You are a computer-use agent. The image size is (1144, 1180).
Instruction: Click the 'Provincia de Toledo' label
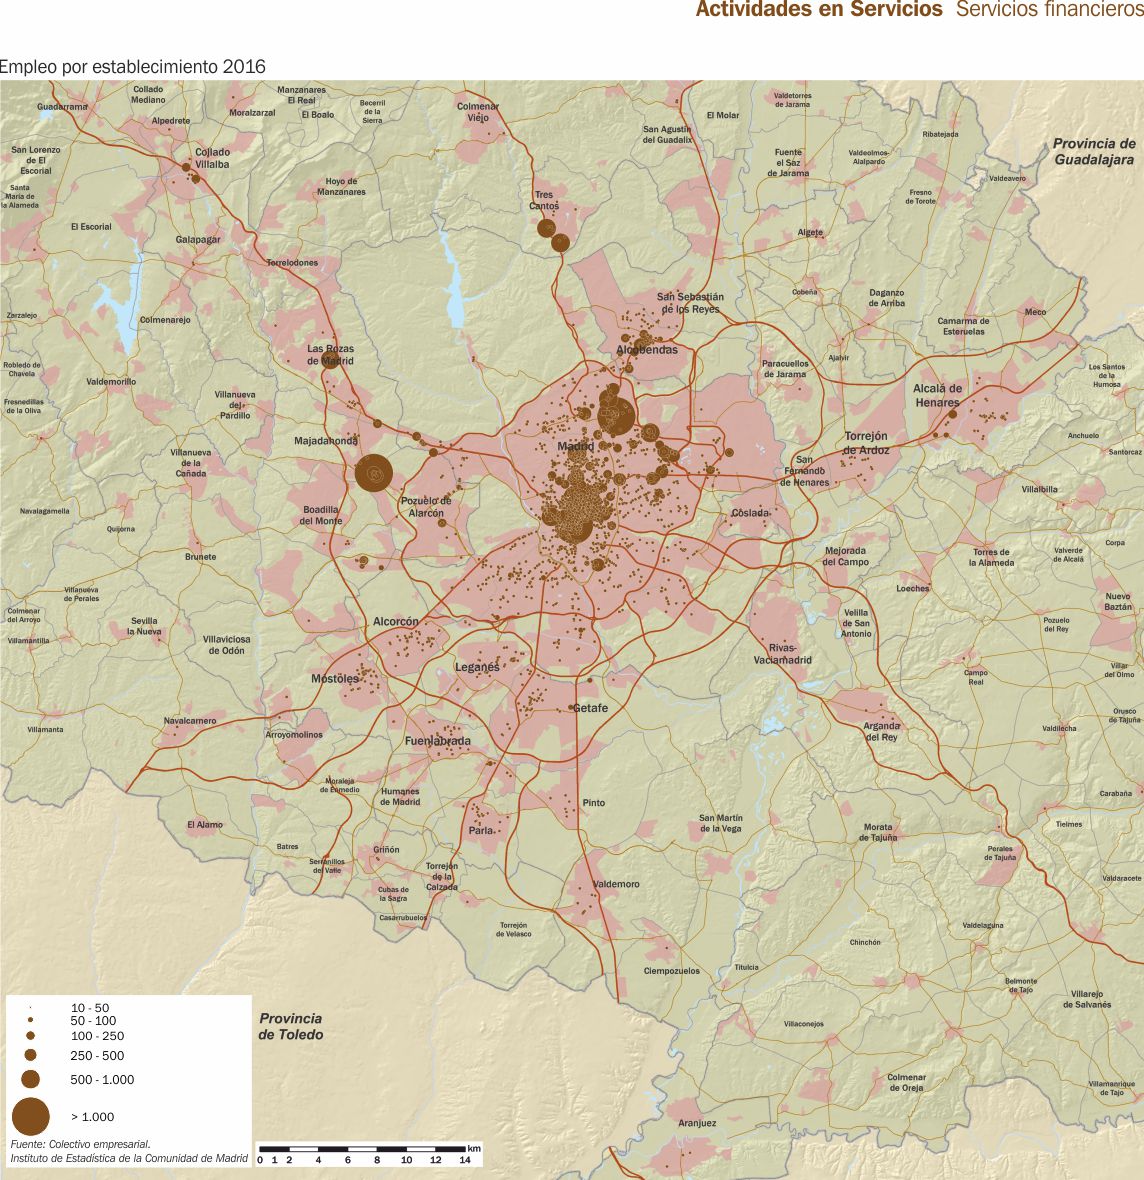tap(291, 1027)
